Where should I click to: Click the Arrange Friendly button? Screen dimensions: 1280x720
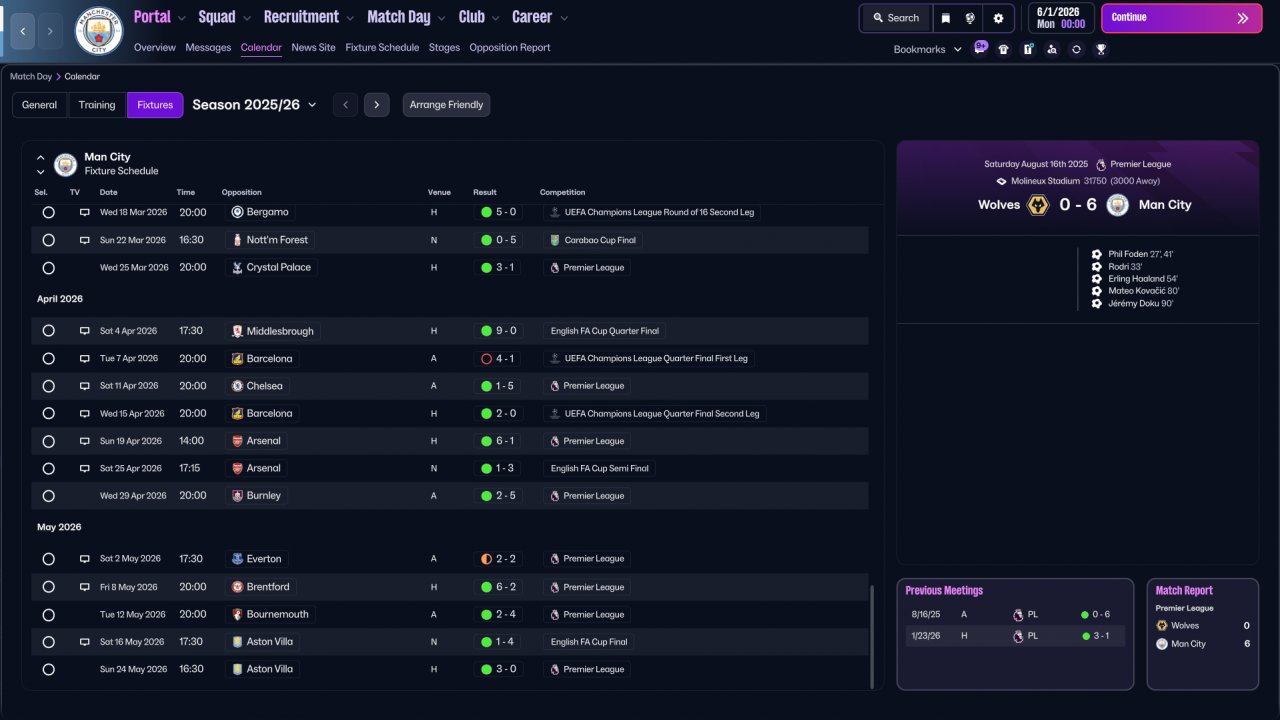tap(446, 105)
